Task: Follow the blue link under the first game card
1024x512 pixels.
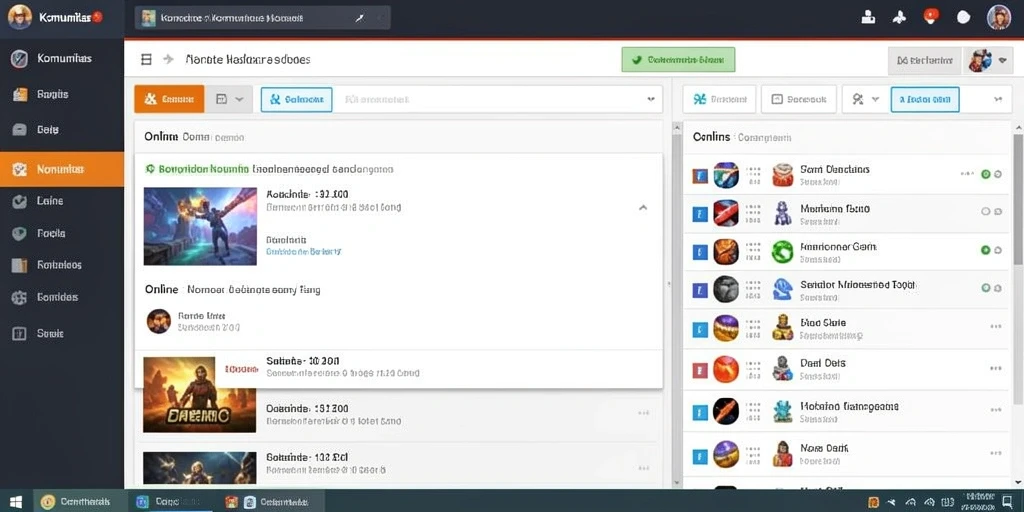Action: [303, 251]
